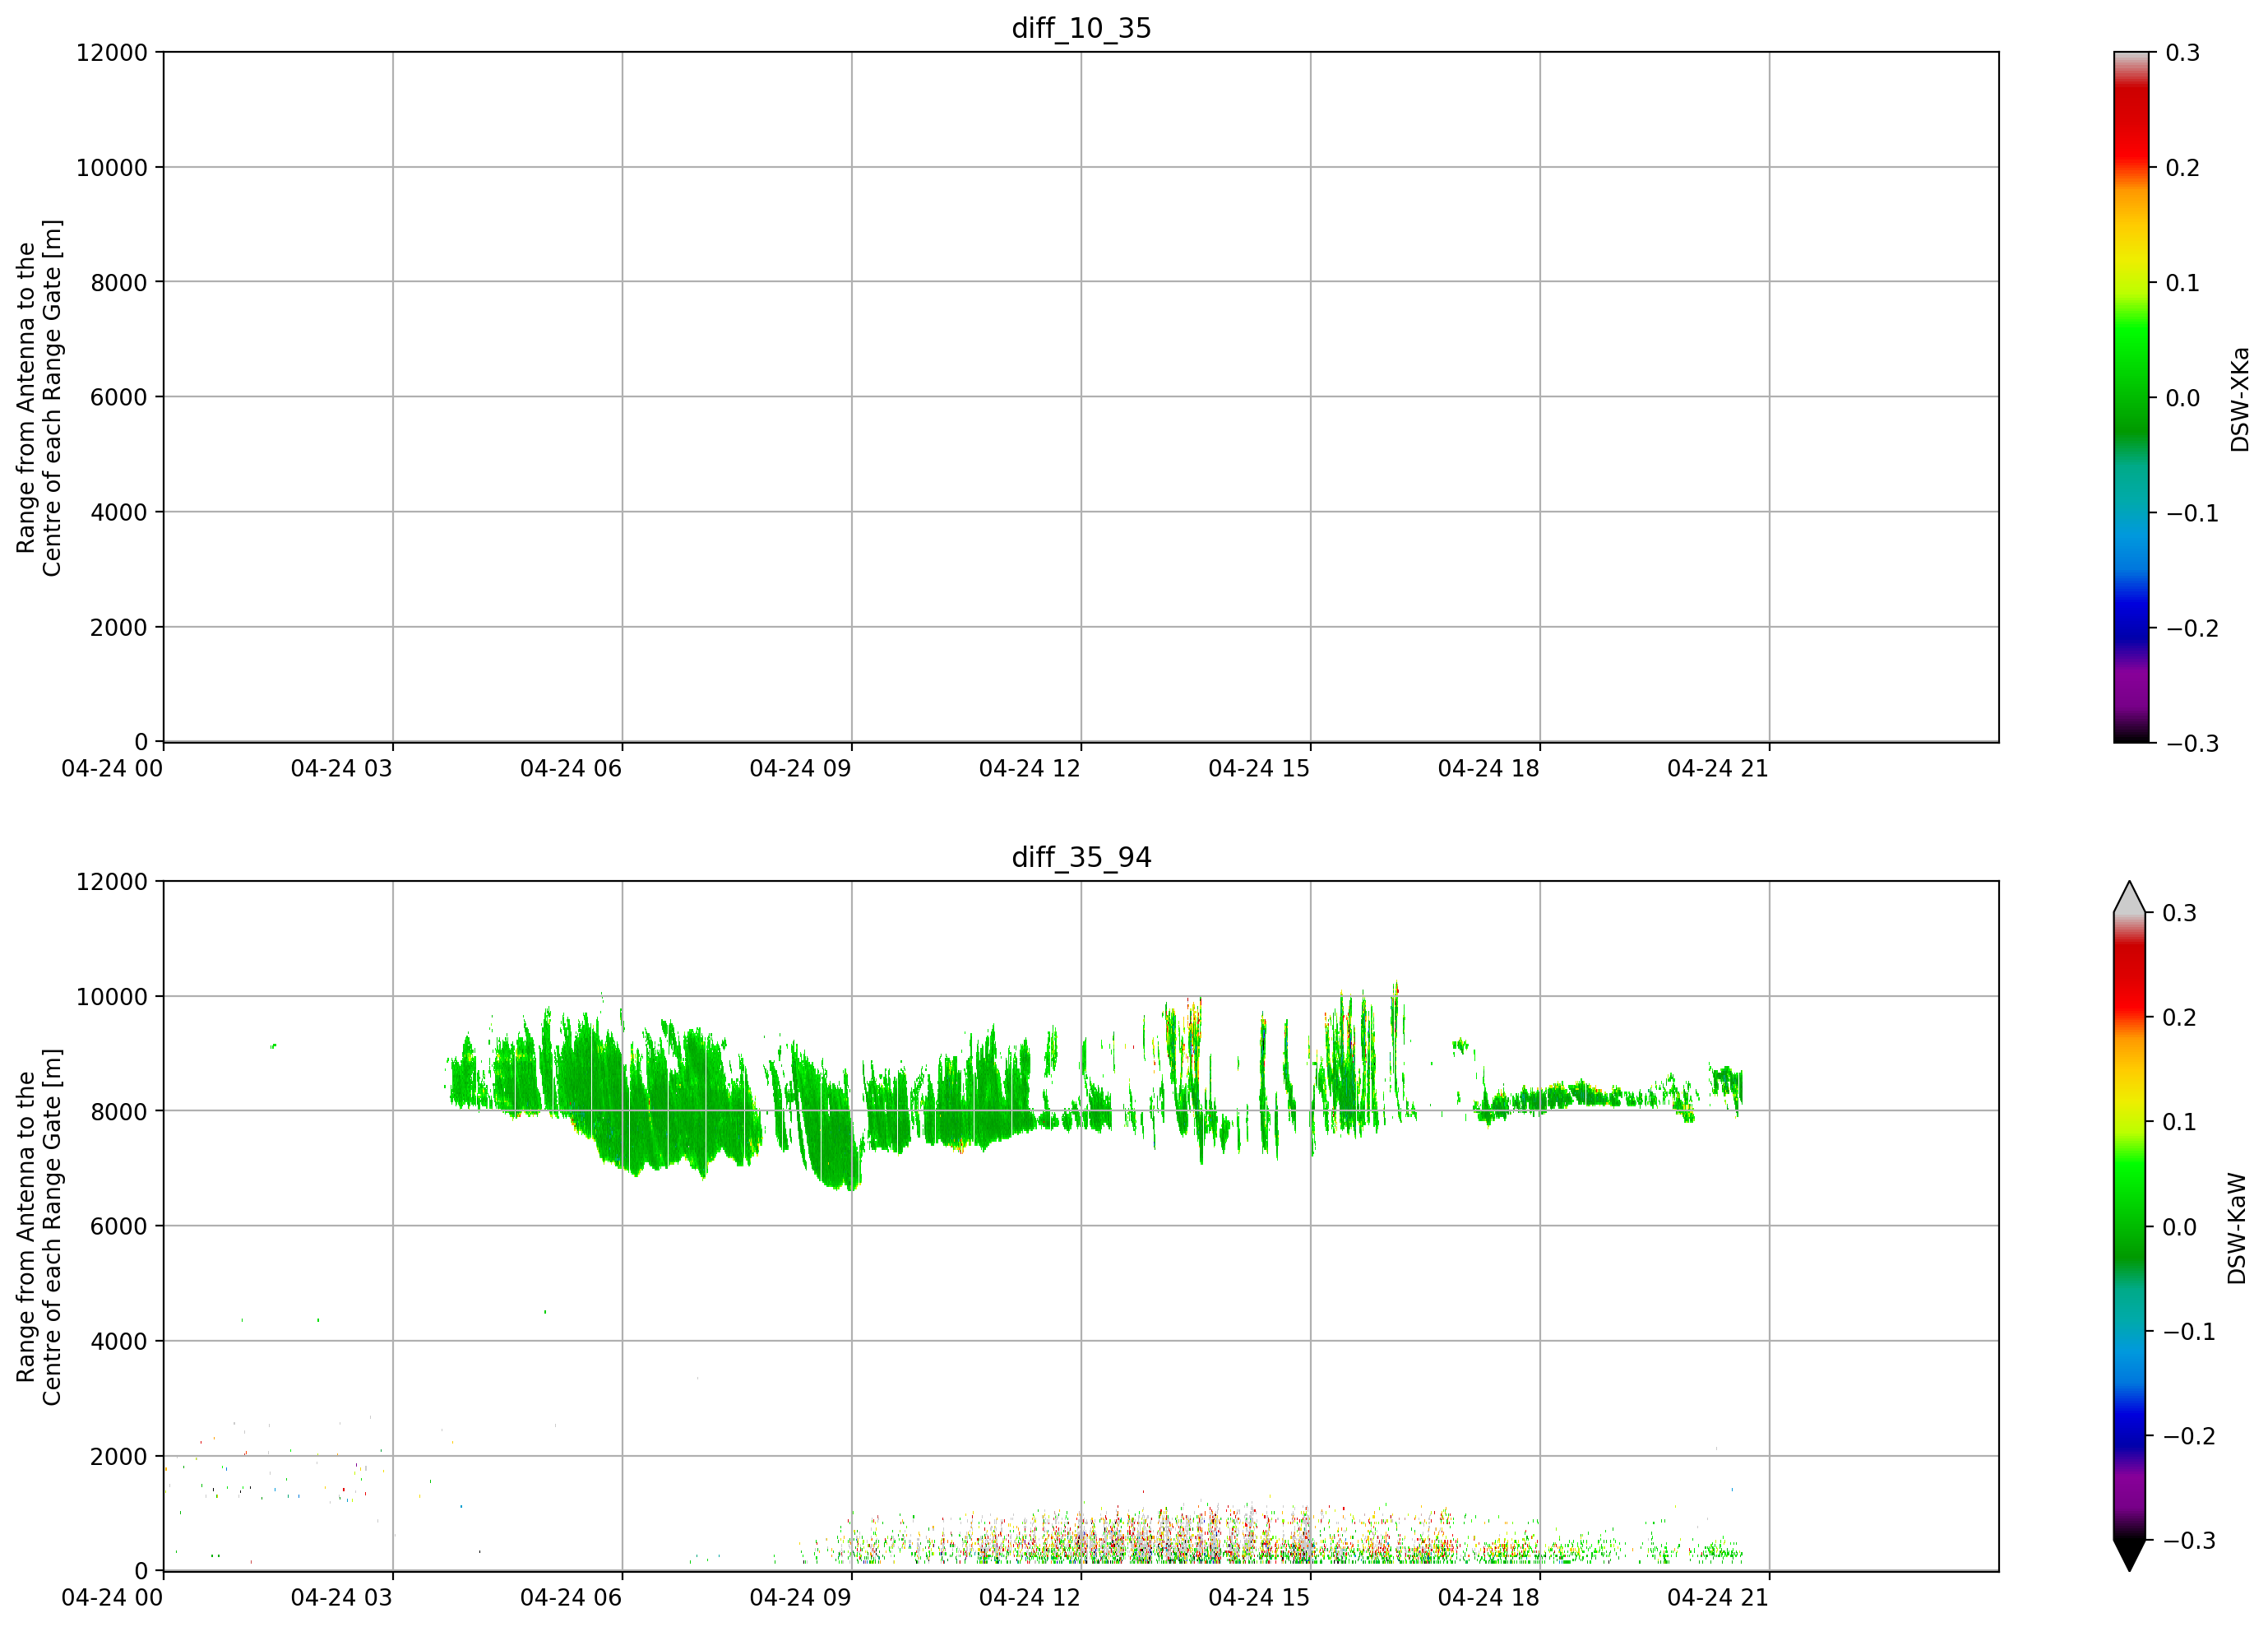Click the '04-24 21' label under the diff_35_94 plot
This screenshot has height=1627, width=2268.
click(x=1718, y=1598)
